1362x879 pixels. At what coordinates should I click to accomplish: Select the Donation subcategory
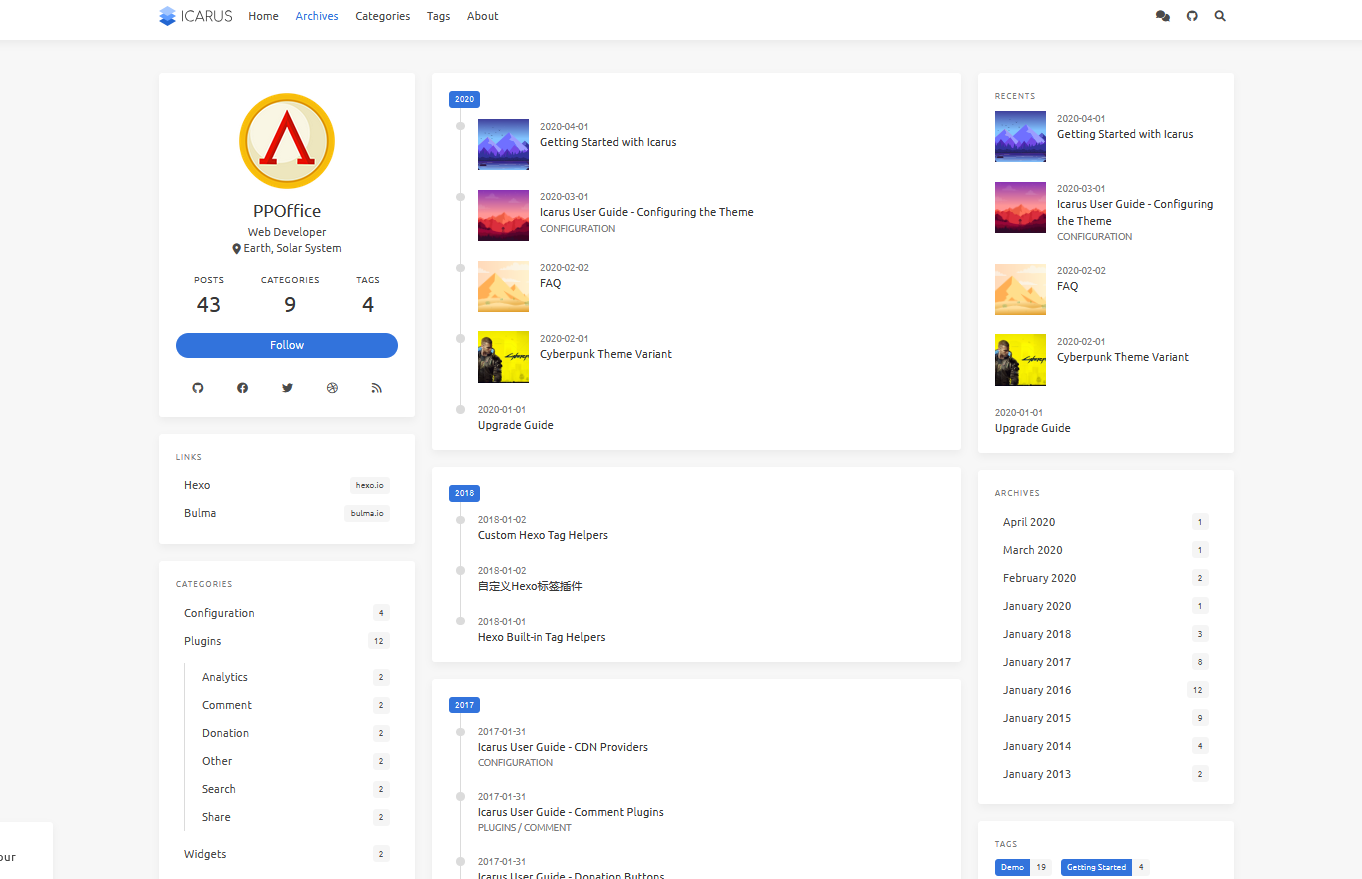tap(225, 733)
